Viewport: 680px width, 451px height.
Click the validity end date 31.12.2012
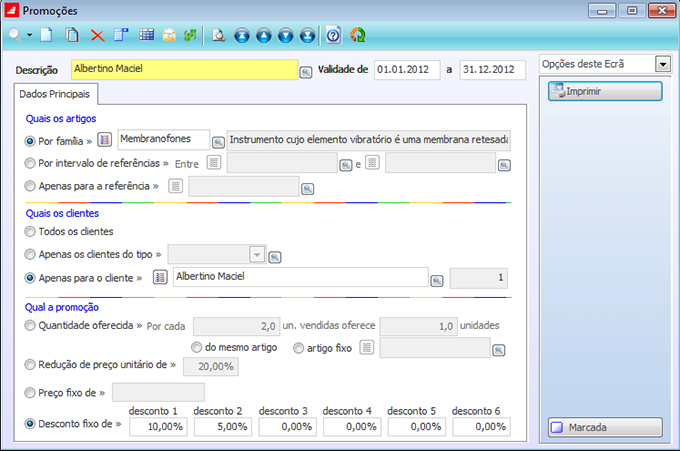(x=492, y=70)
